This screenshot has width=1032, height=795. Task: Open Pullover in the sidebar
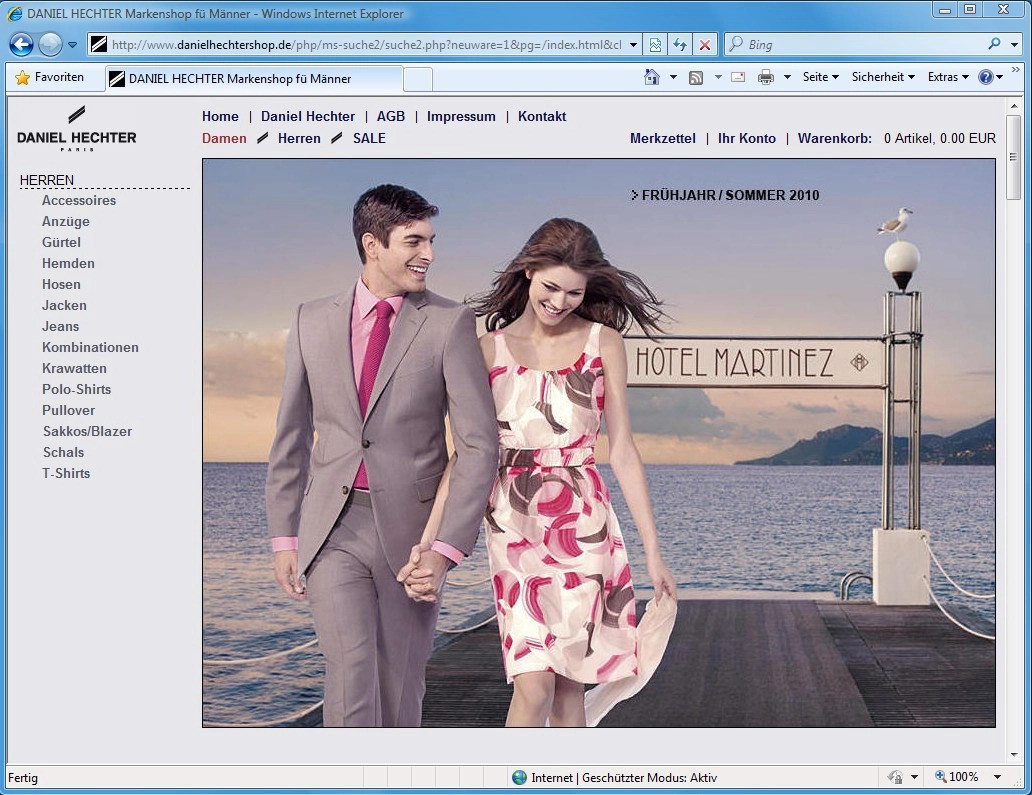coord(68,411)
